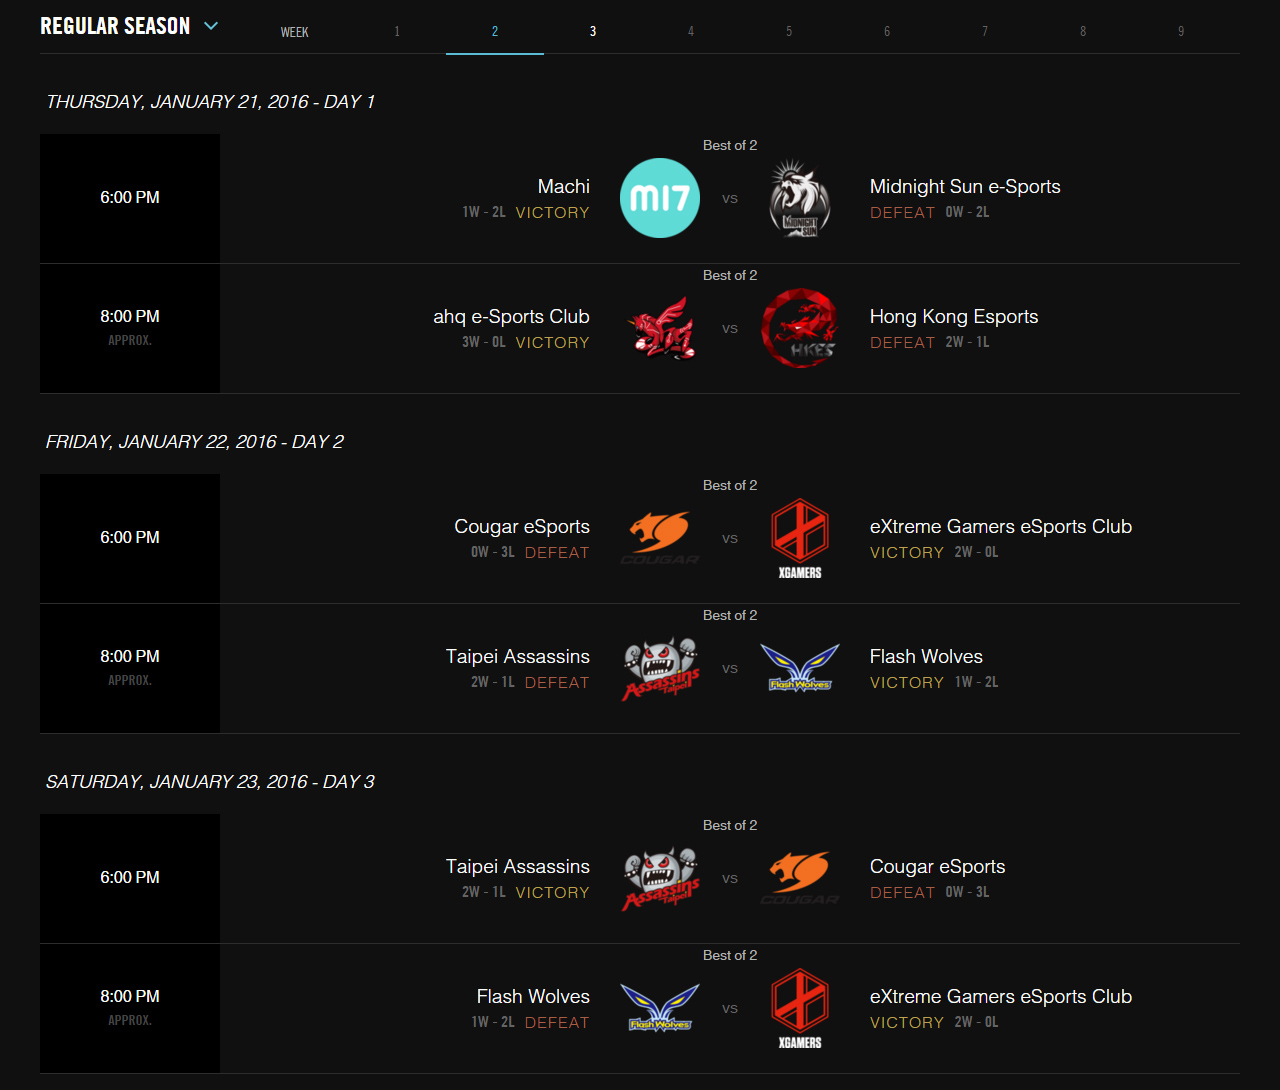Click the Hong Kong Esports logo
Screen dimensions: 1280x1090
(x=800, y=328)
